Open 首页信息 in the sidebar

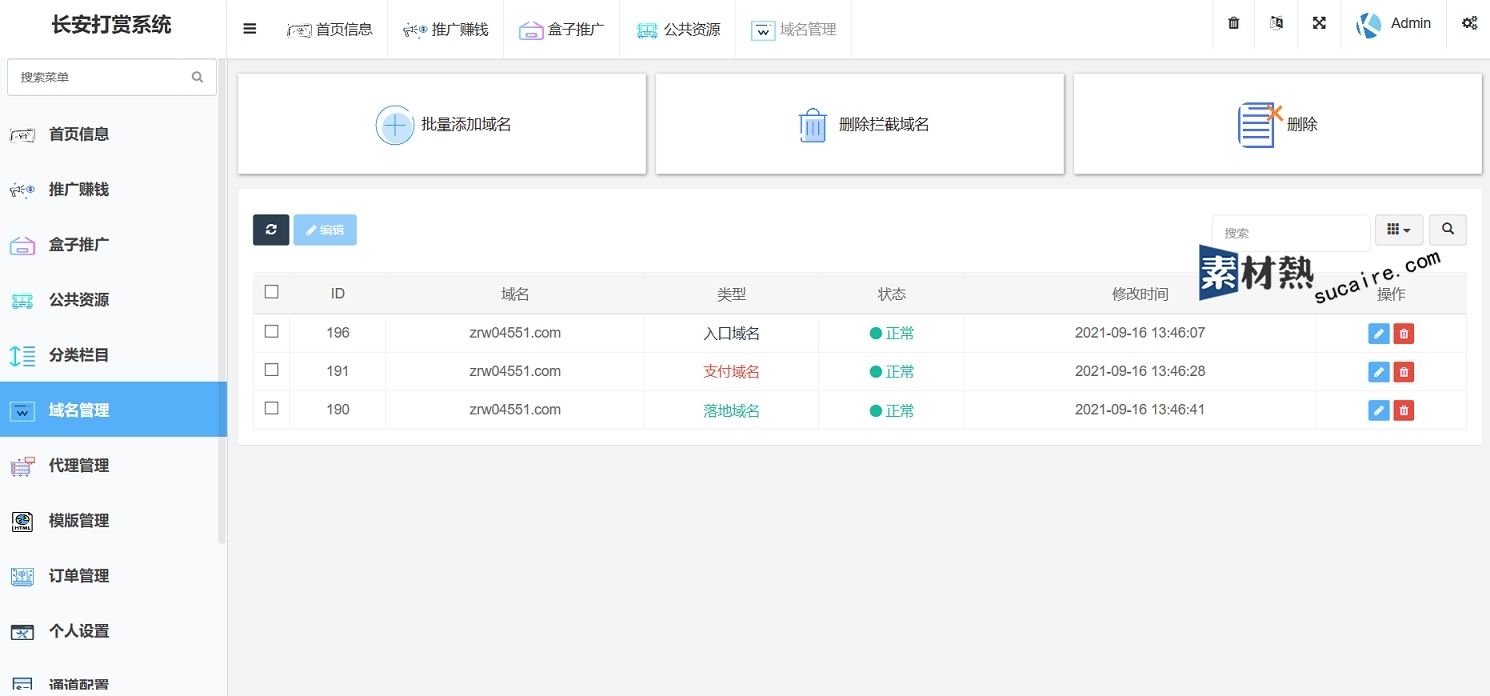pyautogui.click(x=113, y=134)
